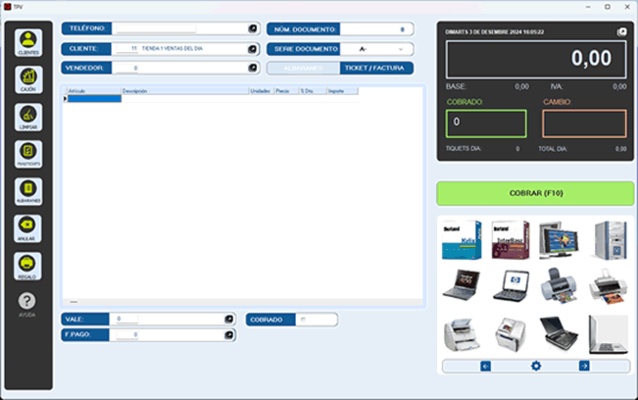Click the lookup icon in F.PAGO field
The image size is (638, 400).
tap(229, 335)
